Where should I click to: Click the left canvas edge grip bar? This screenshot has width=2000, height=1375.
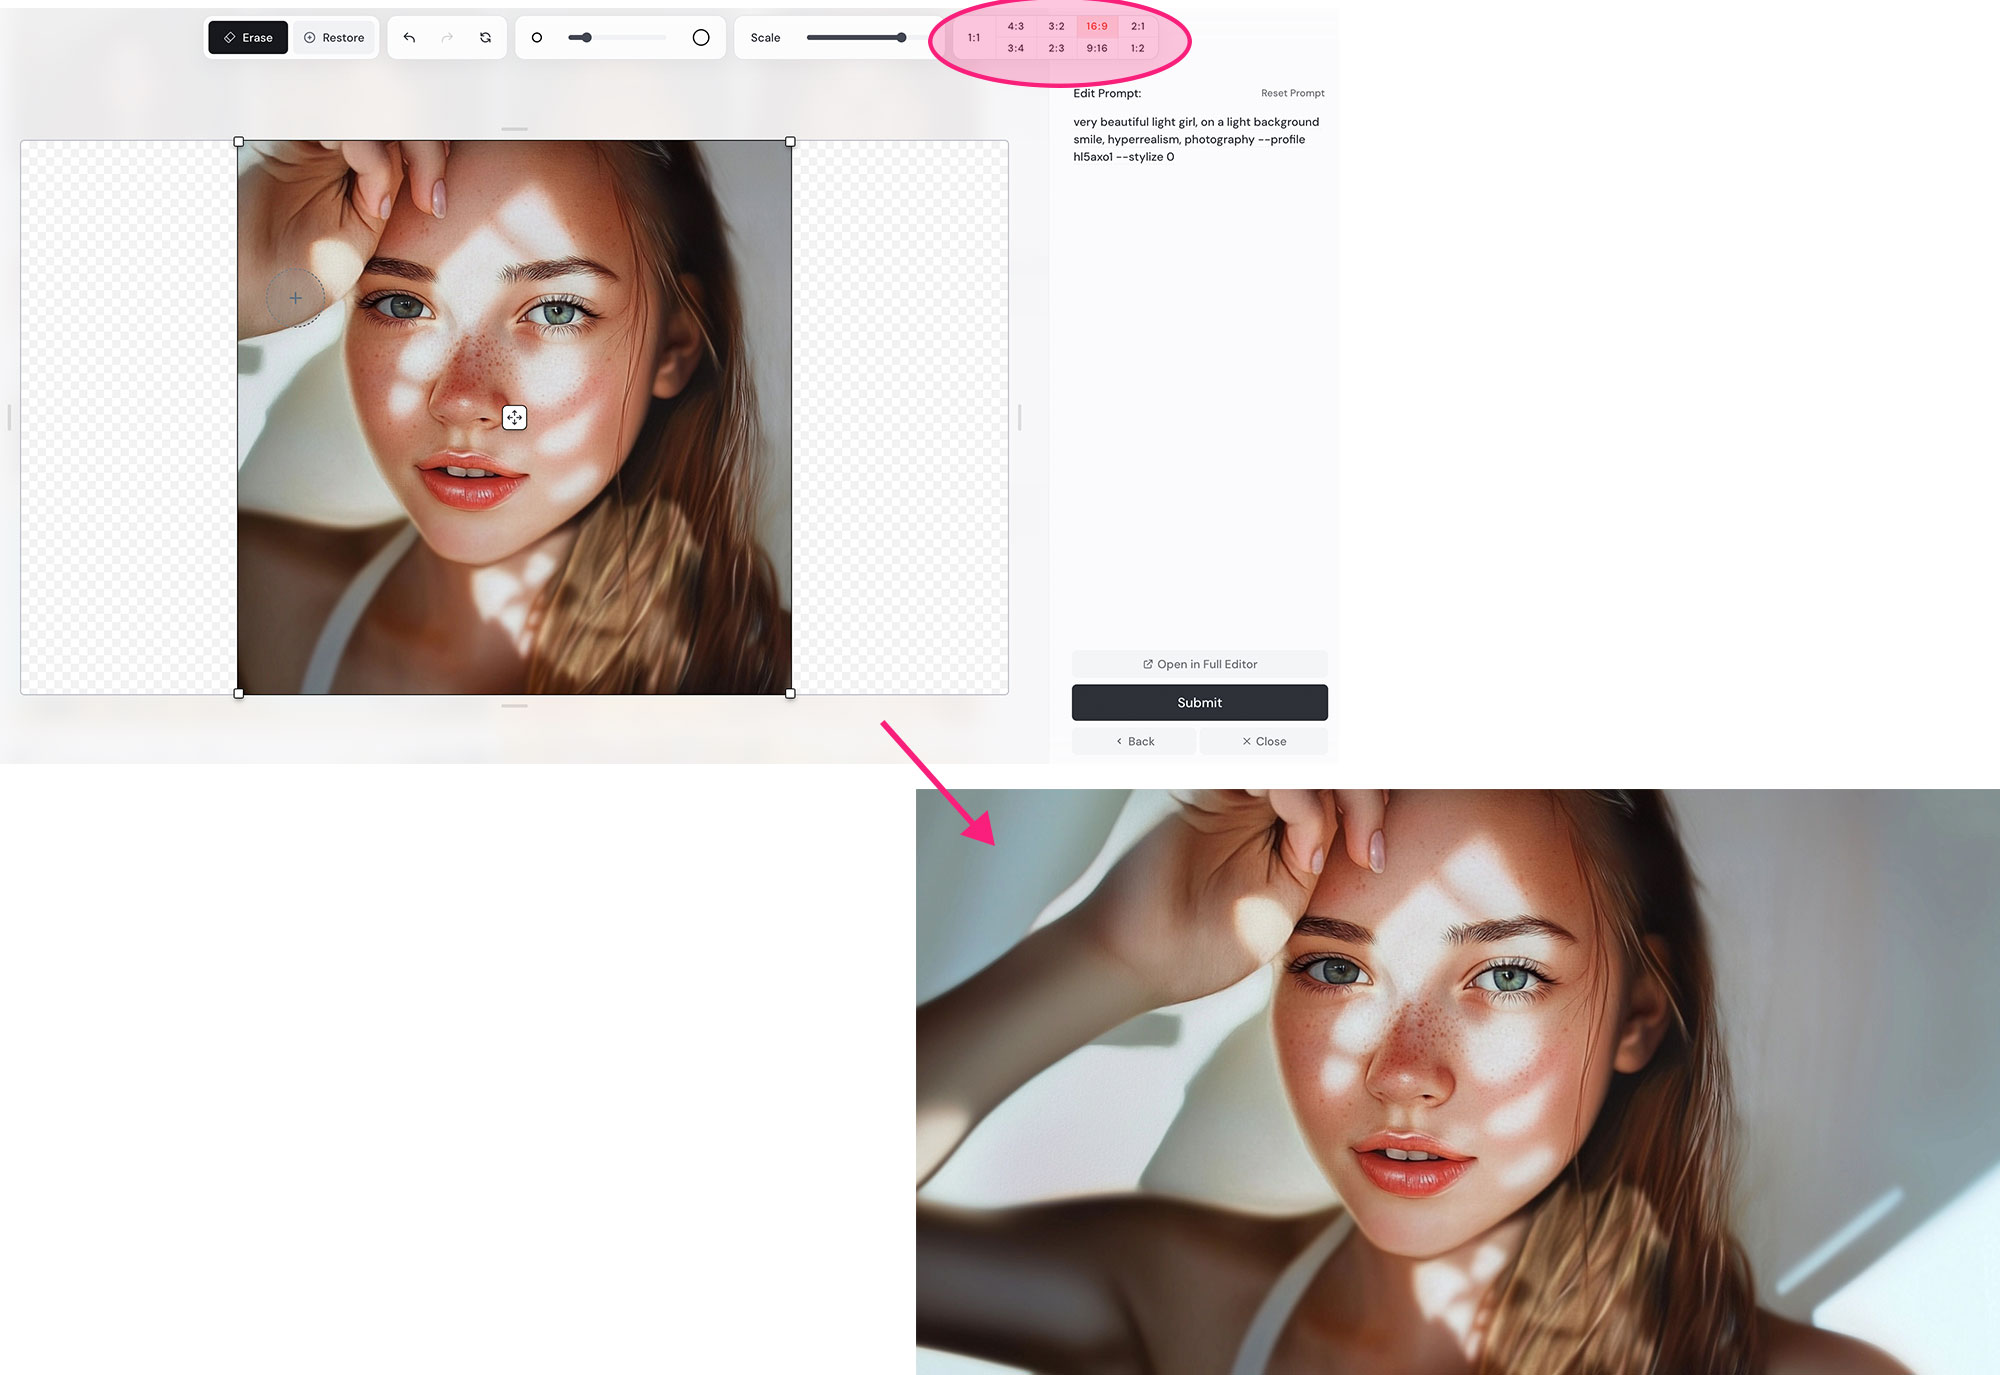point(9,417)
